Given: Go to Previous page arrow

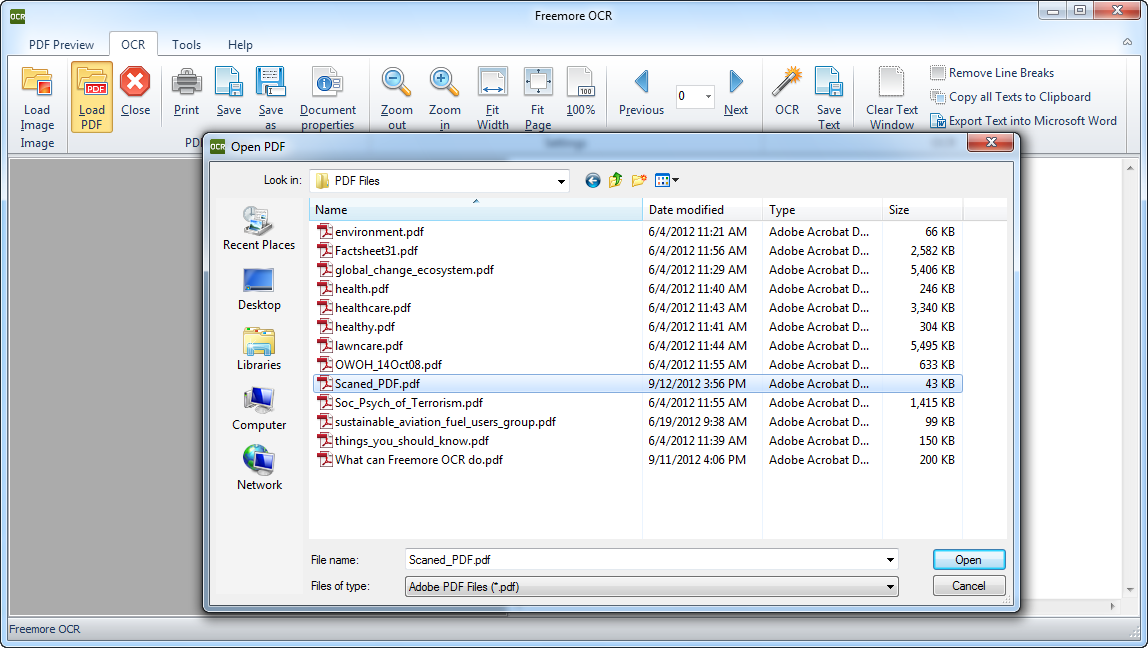Looking at the screenshot, I should [641, 82].
